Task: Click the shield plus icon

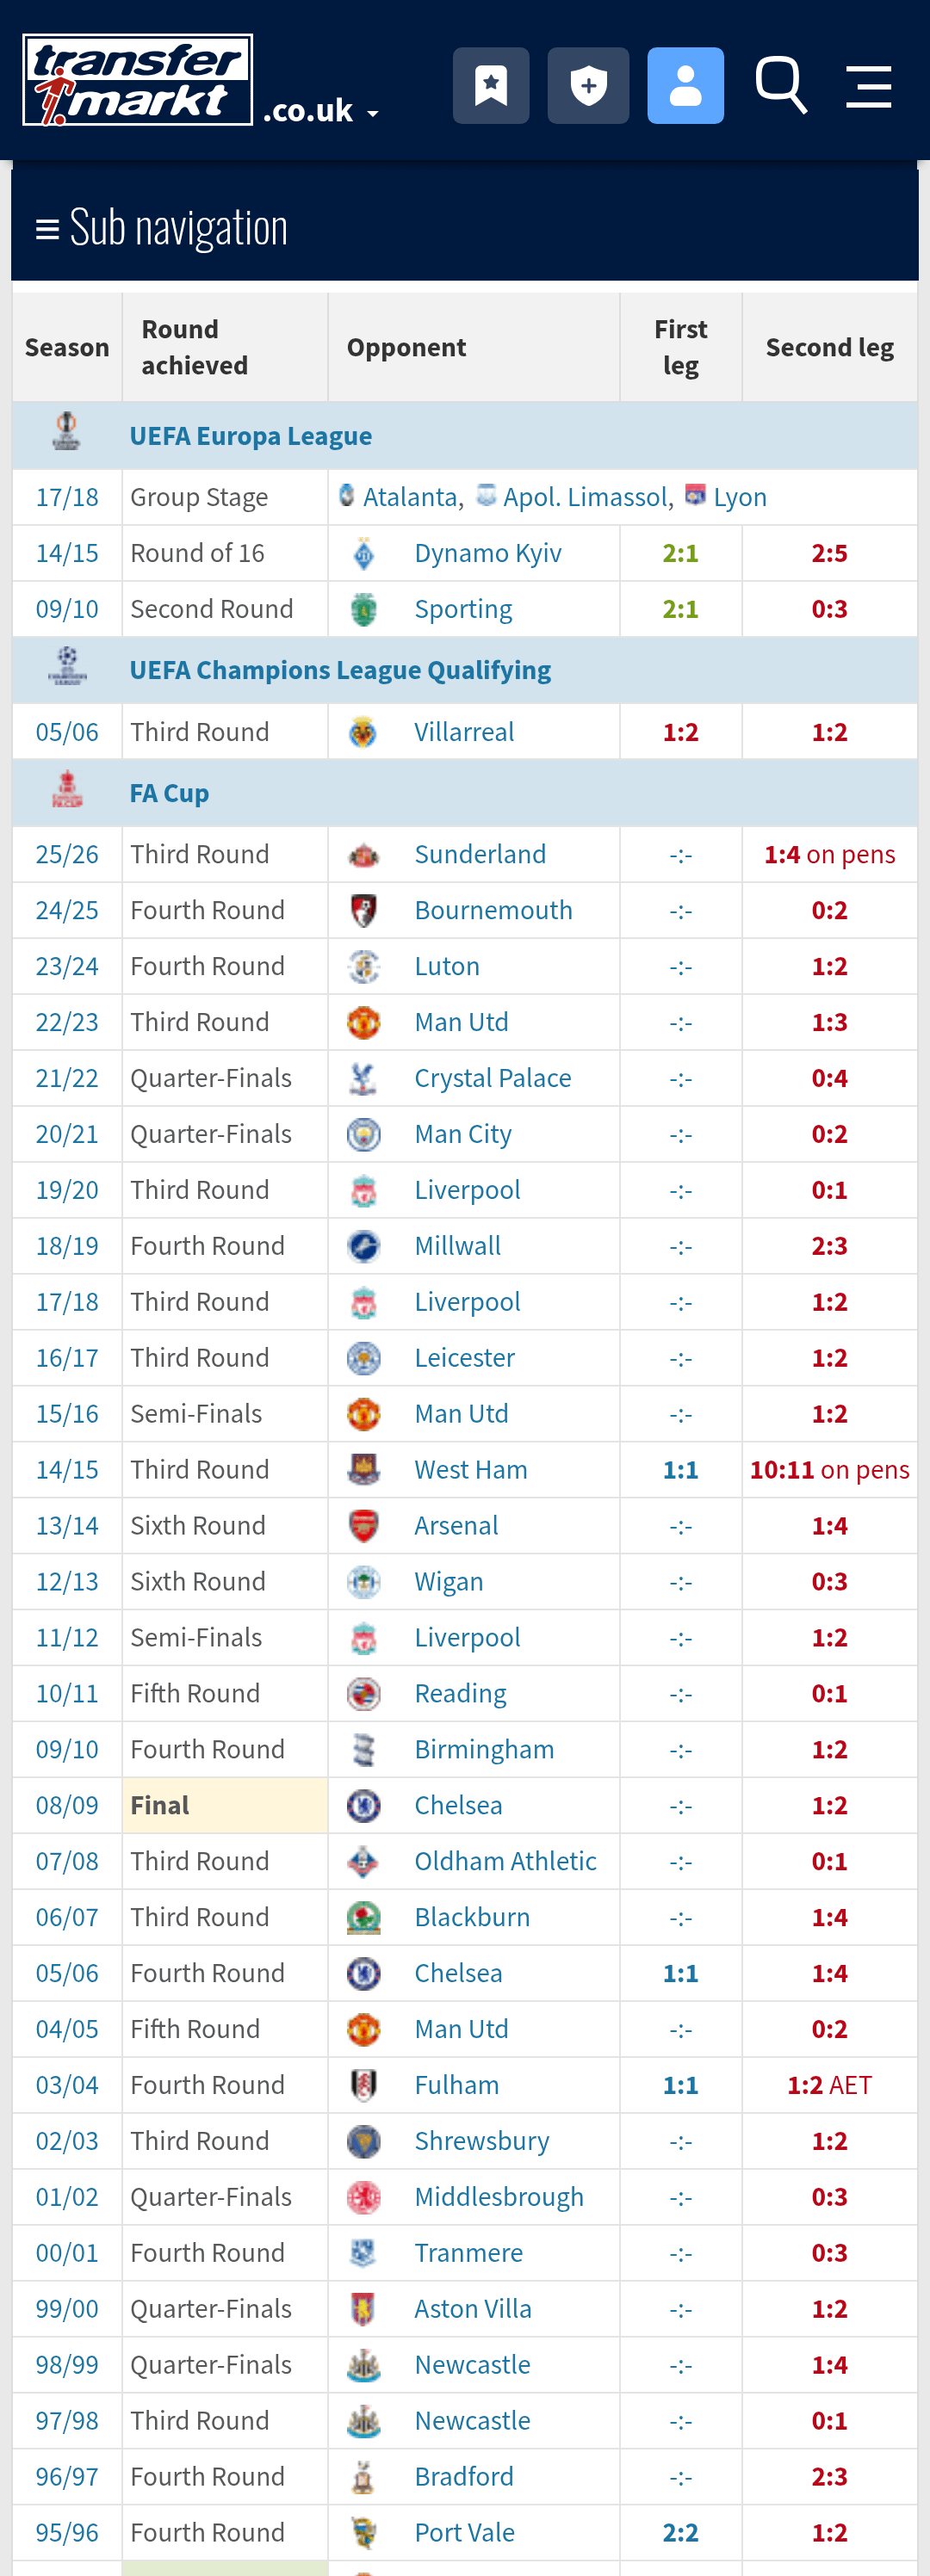Action: [x=588, y=86]
